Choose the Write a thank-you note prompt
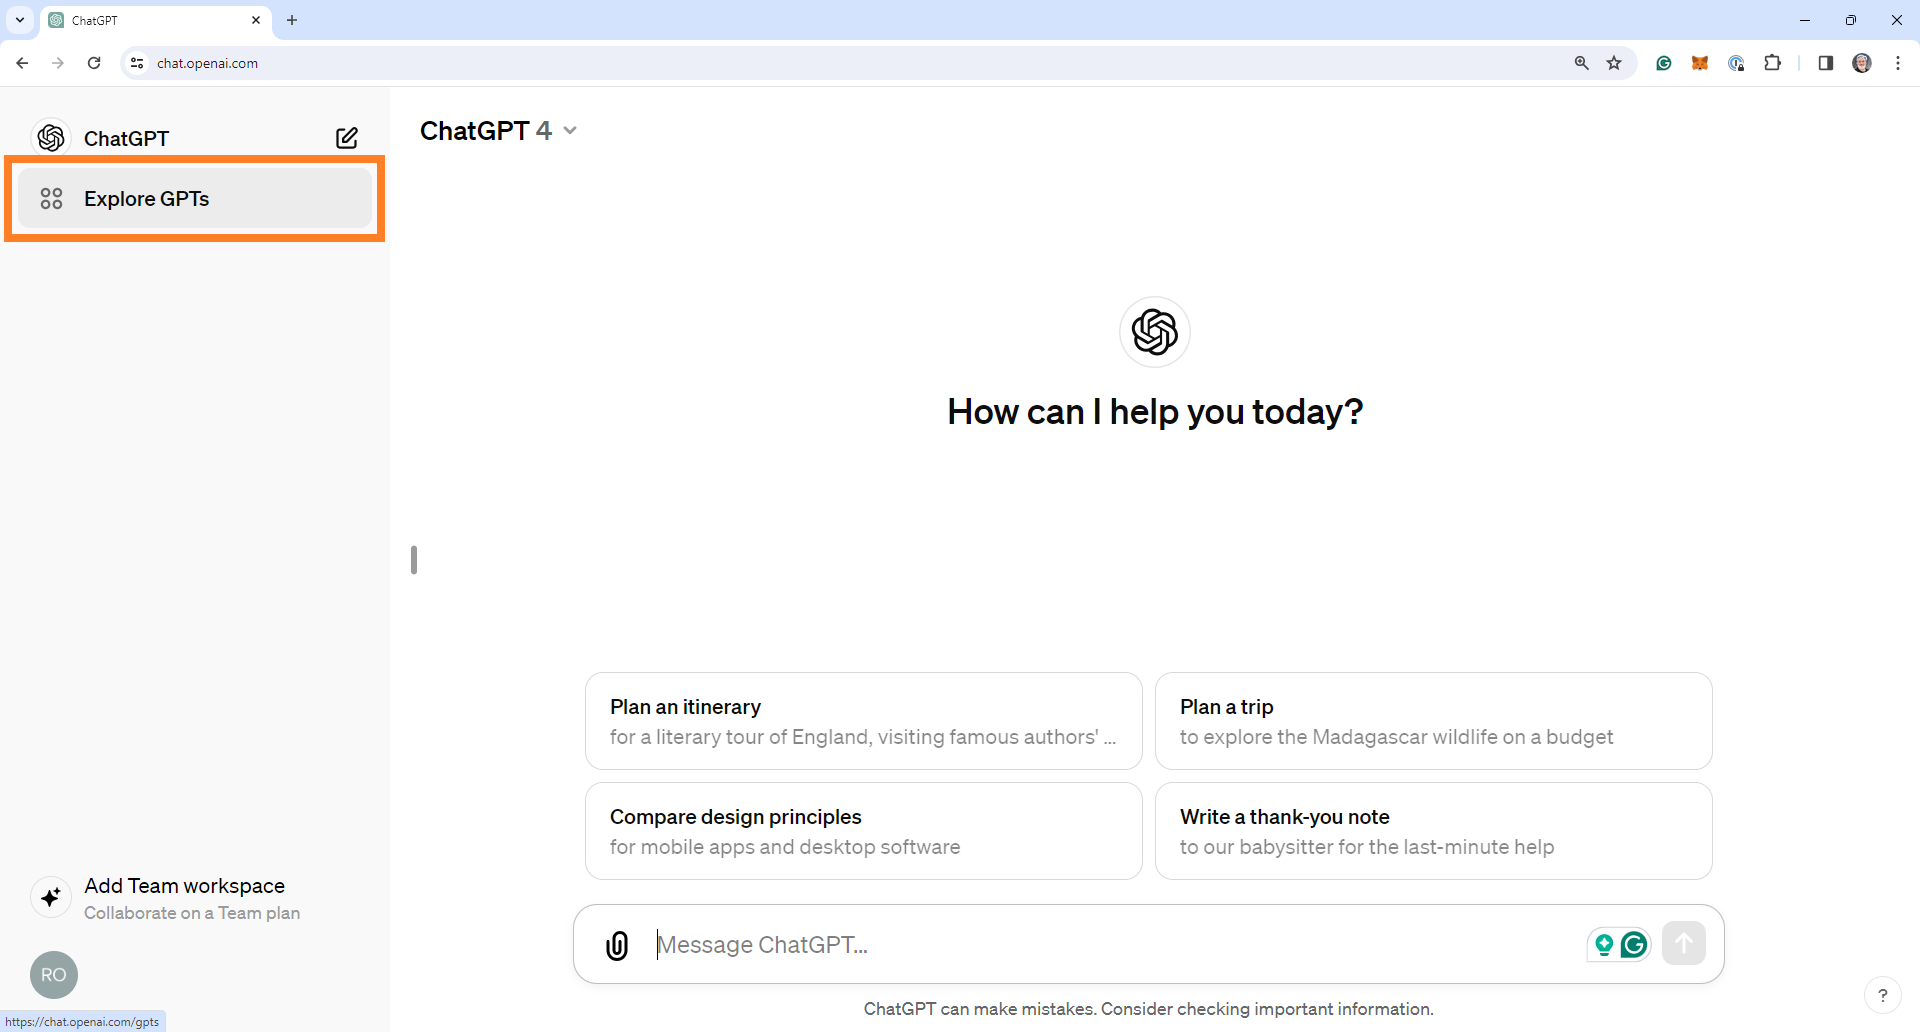The image size is (1920, 1032). coord(1433,831)
